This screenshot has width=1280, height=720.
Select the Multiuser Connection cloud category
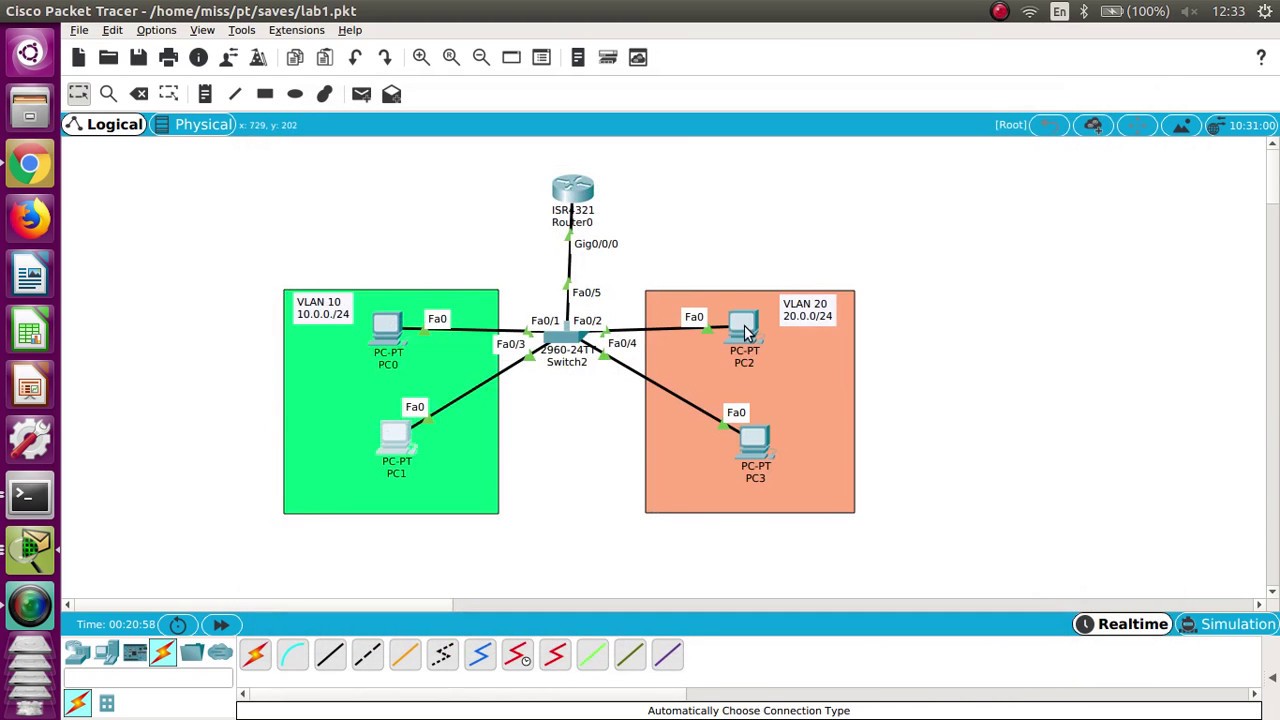(220, 653)
